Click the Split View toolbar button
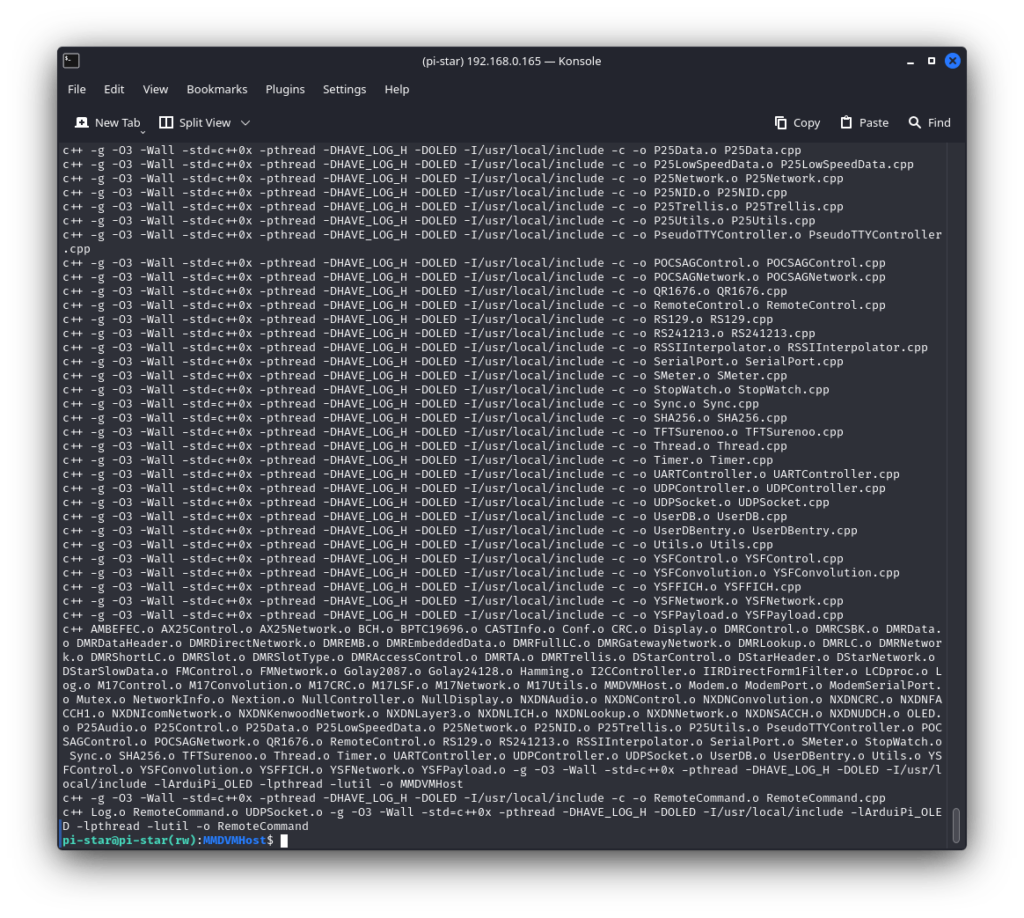The width and height of the screenshot is (1024, 918). pyautogui.click(x=195, y=123)
